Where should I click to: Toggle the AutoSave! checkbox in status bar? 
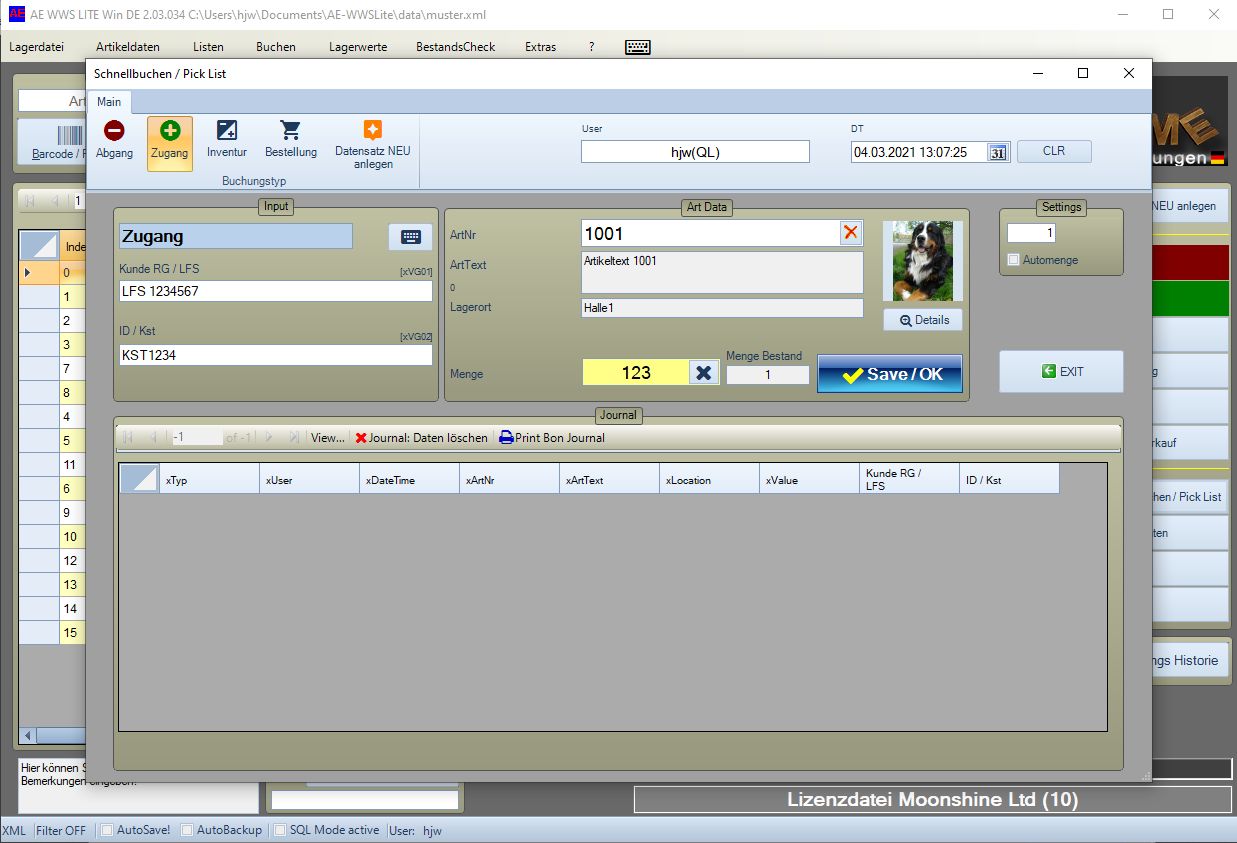pyautogui.click(x=107, y=830)
